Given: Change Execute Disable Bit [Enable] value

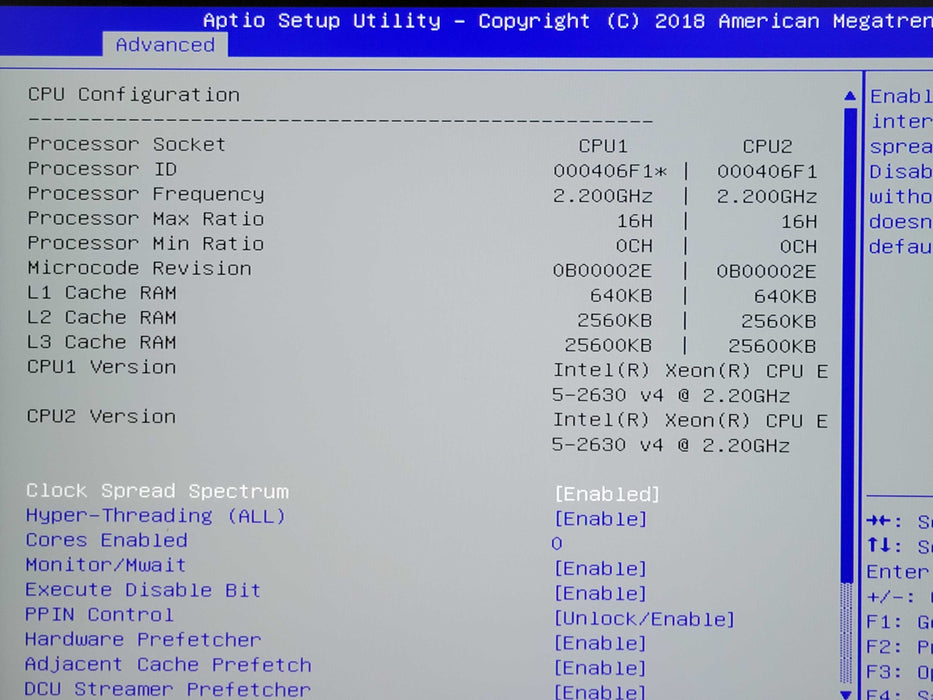Looking at the screenshot, I should click(600, 593).
